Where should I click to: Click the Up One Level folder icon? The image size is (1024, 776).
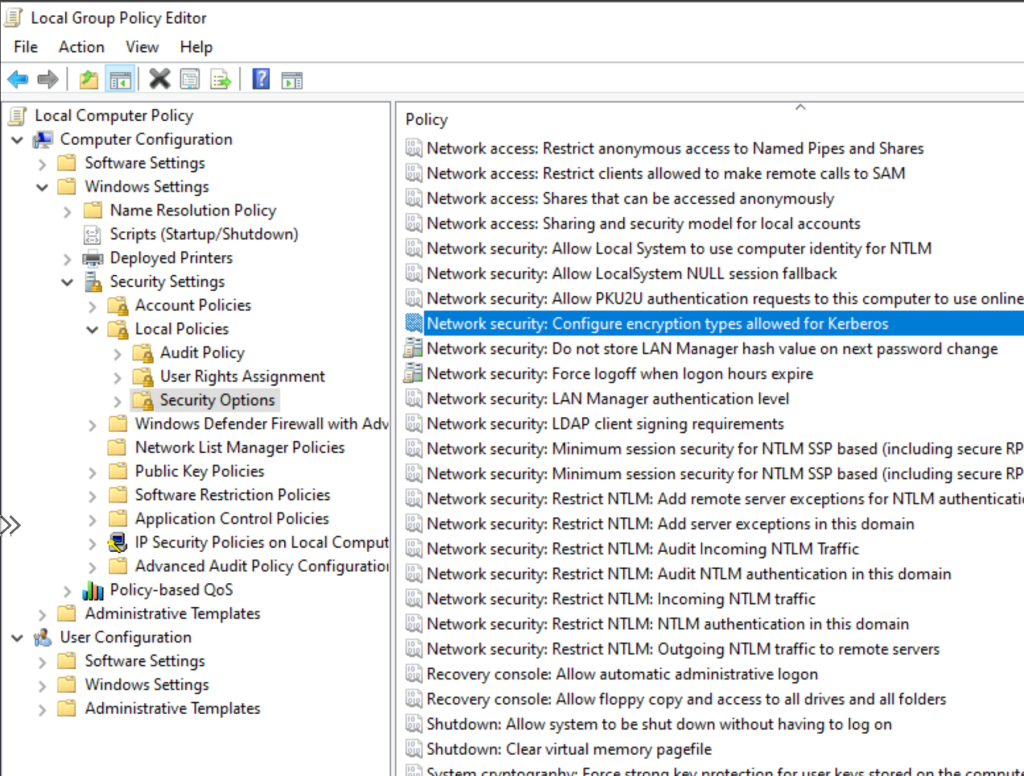[90, 79]
